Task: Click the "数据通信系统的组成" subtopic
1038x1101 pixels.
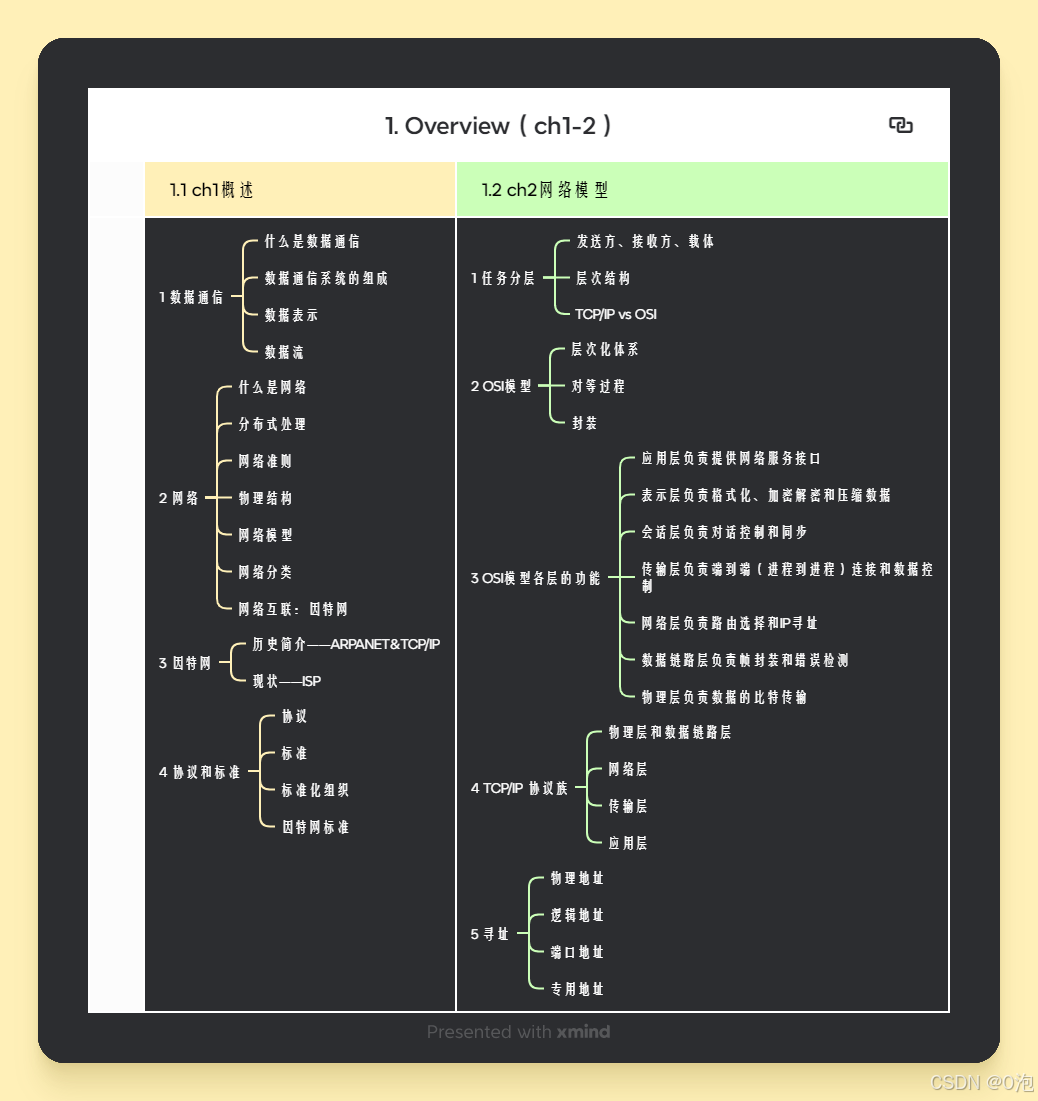Action: [x=326, y=278]
